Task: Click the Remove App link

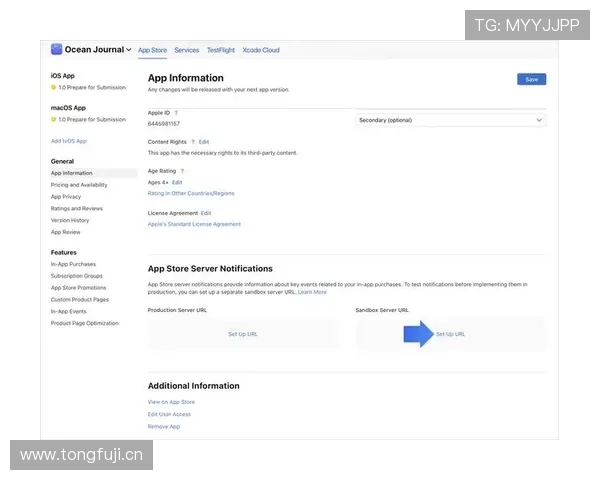Action: click(164, 426)
